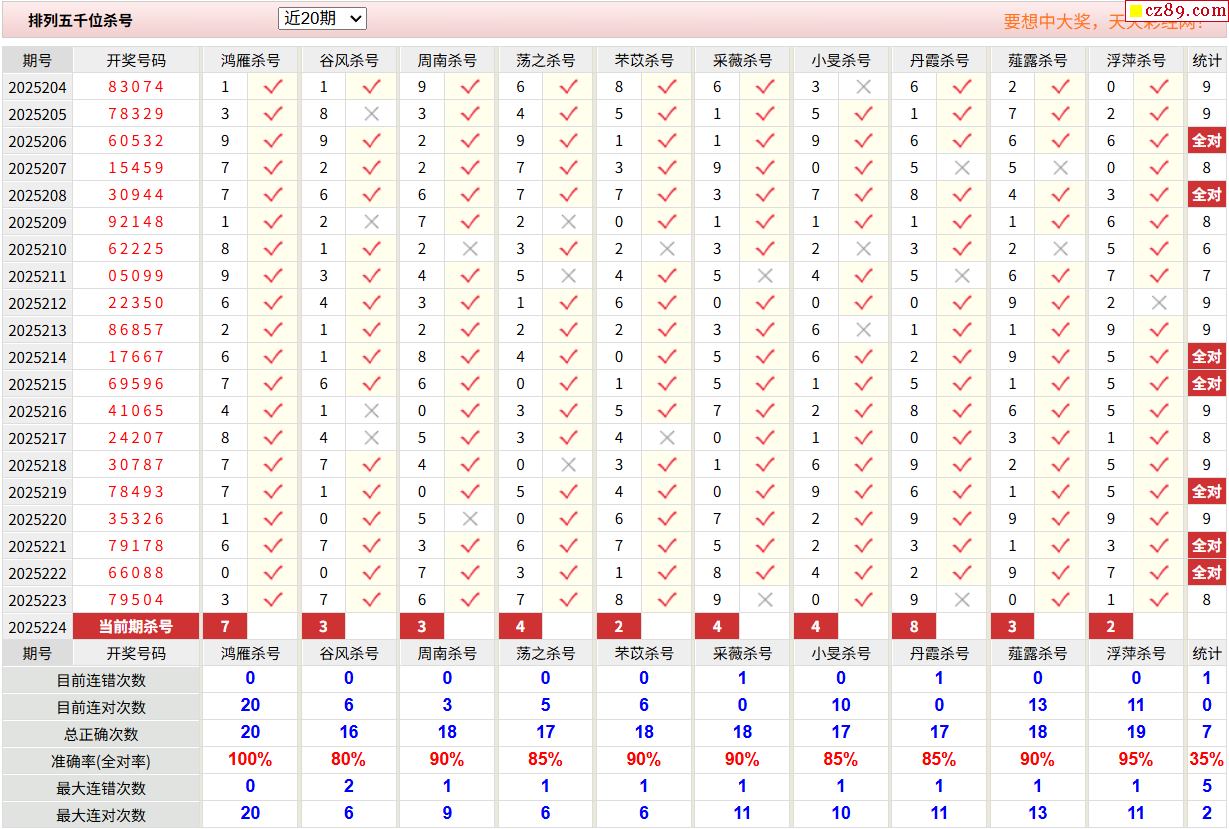Click the check mark for 浮萍杀号 in row 2025206
This screenshot has width=1229, height=829.
[1159, 141]
